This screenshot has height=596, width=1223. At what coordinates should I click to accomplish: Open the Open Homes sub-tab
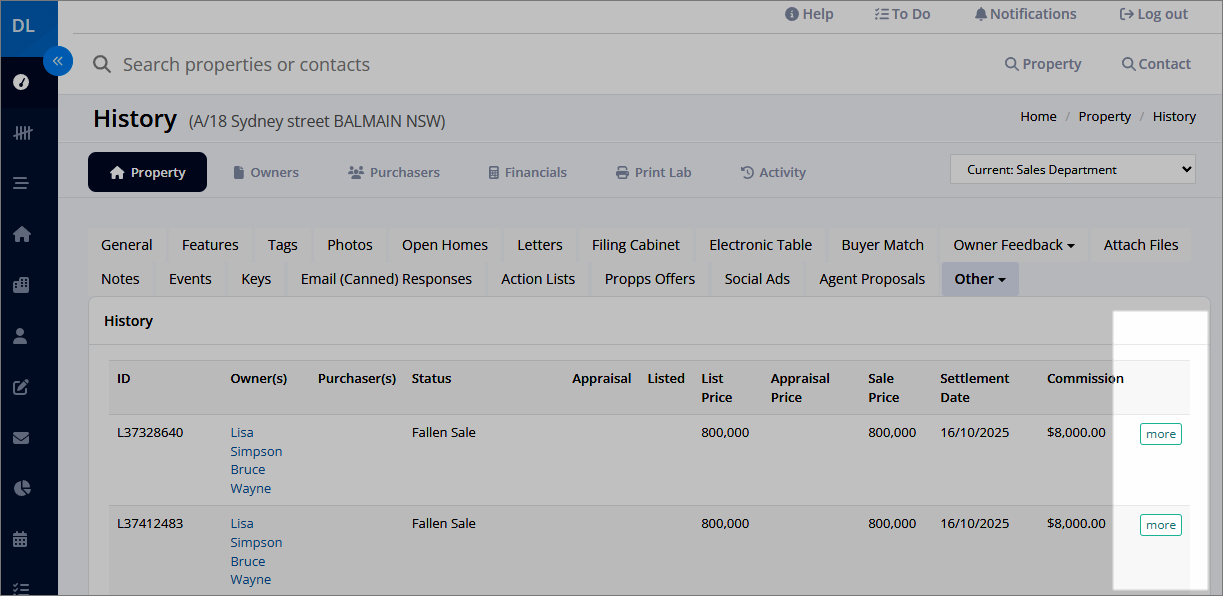coord(445,245)
